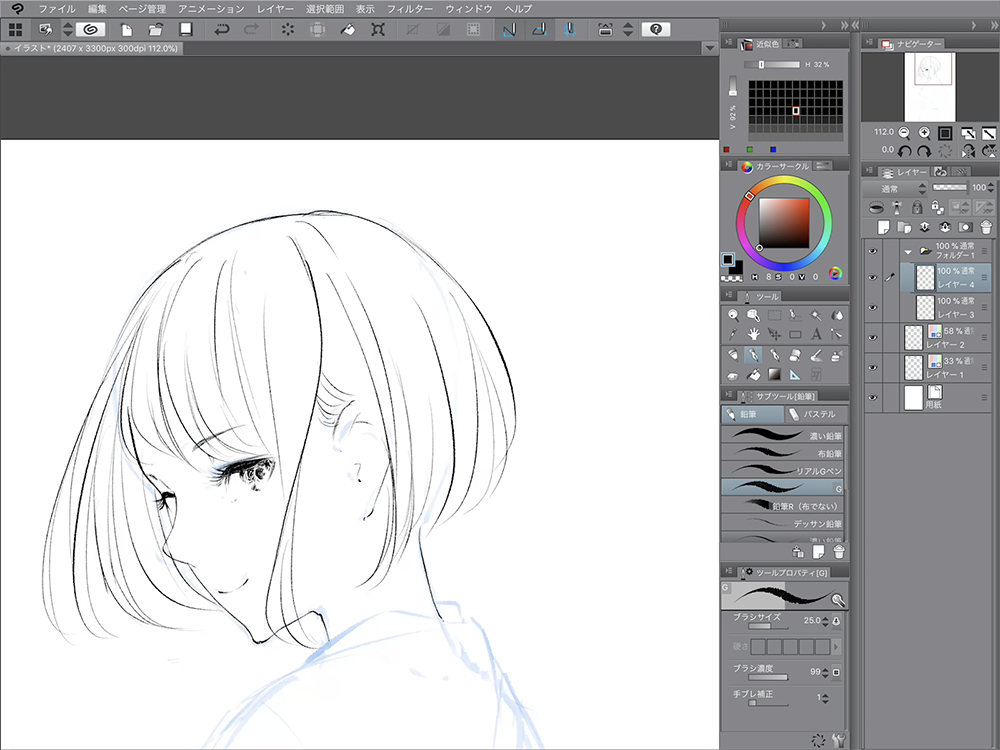The image size is (1000, 750).
Task: Zoom out in Navigator panel
Action: pos(904,133)
